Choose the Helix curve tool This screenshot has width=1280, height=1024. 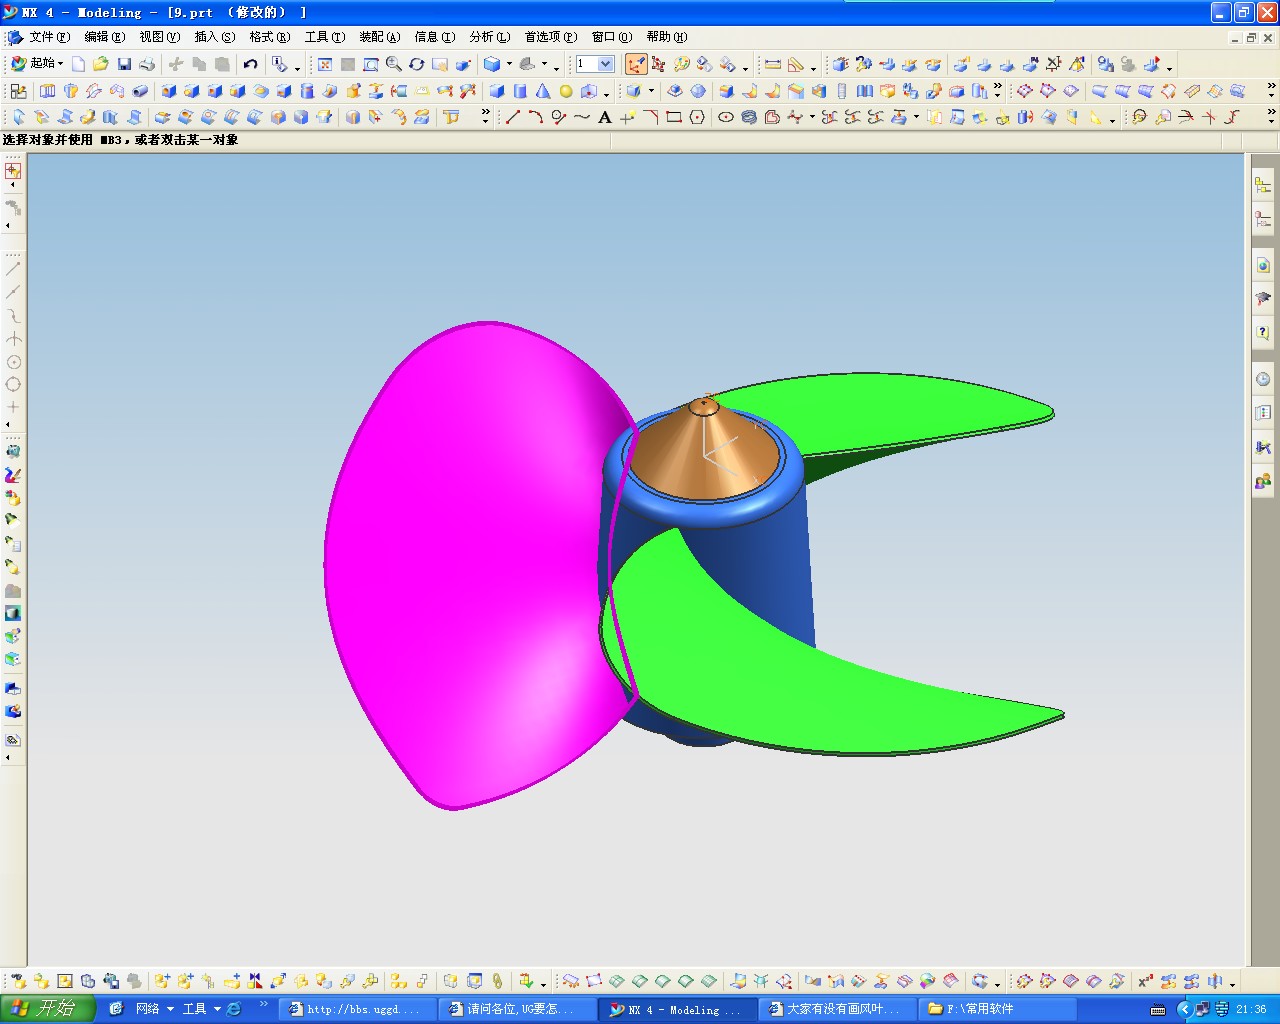click(749, 117)
